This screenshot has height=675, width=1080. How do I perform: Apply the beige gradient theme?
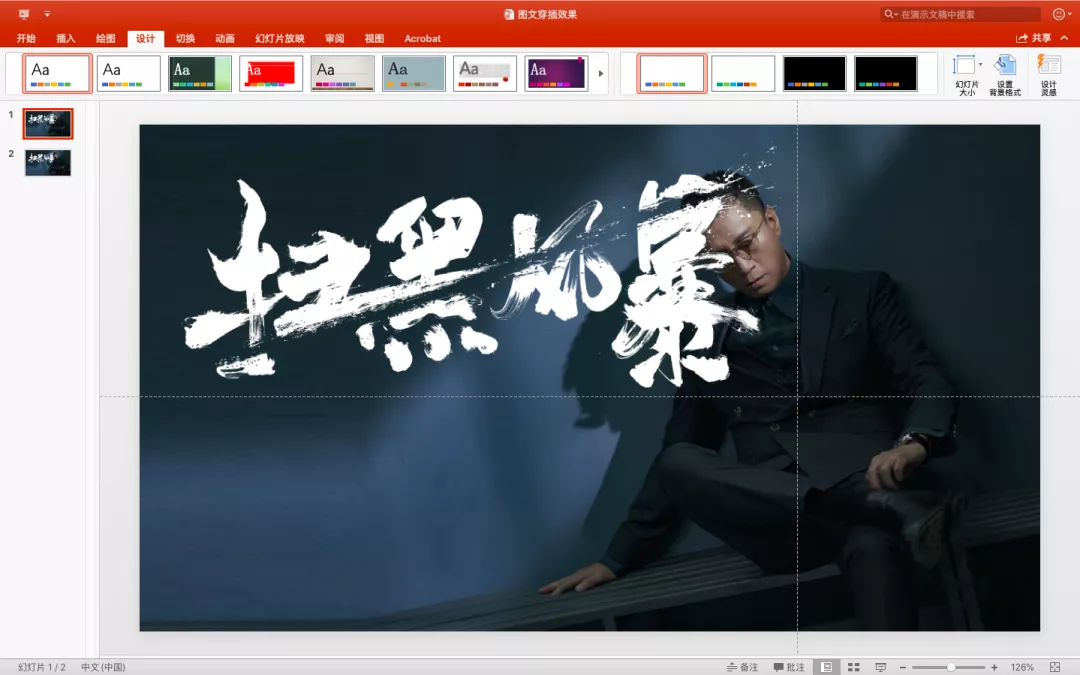(342, 73)
